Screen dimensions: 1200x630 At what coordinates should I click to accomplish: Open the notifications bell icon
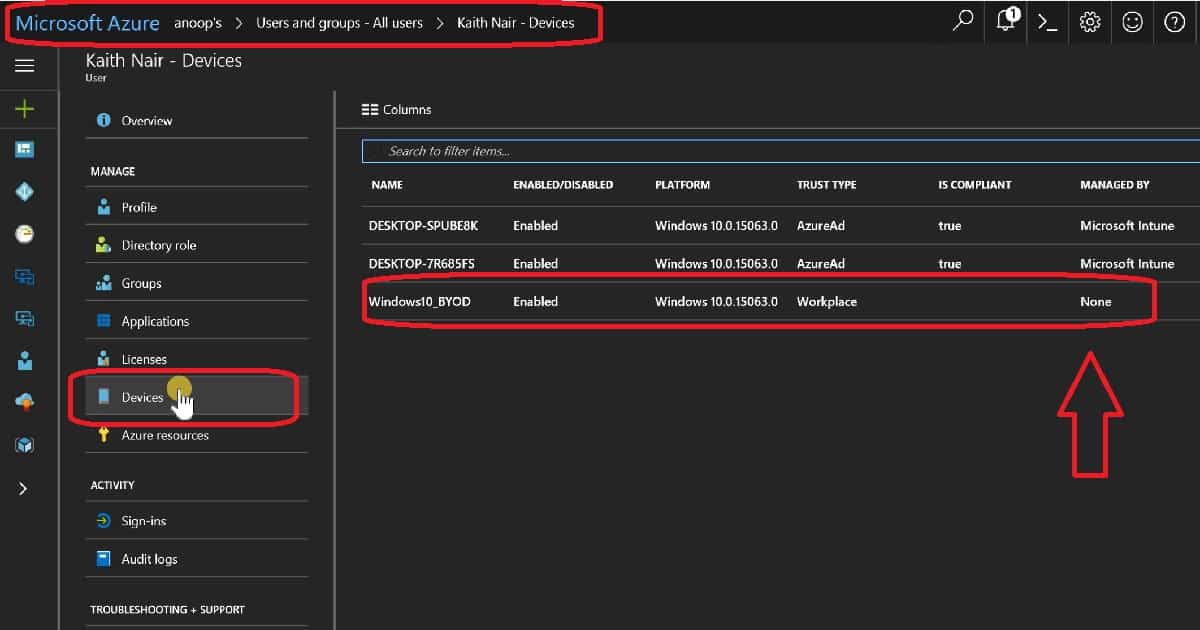[x=1005, y=22]
